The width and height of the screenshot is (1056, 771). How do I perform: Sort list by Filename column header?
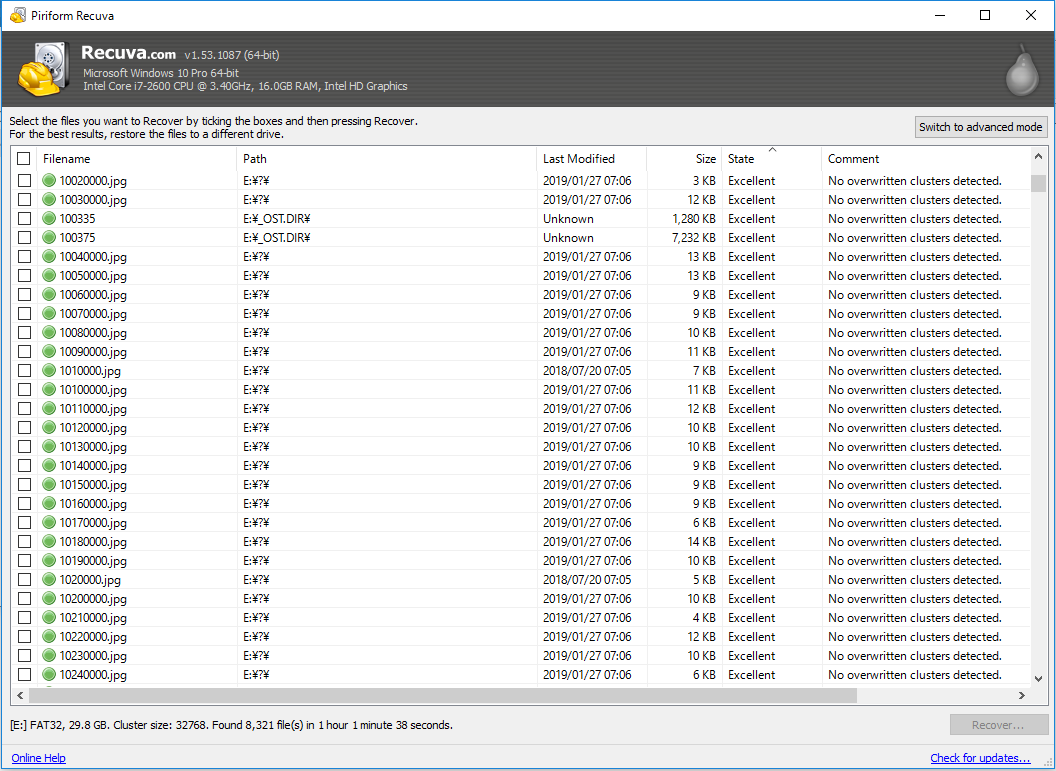click(137, 159)
